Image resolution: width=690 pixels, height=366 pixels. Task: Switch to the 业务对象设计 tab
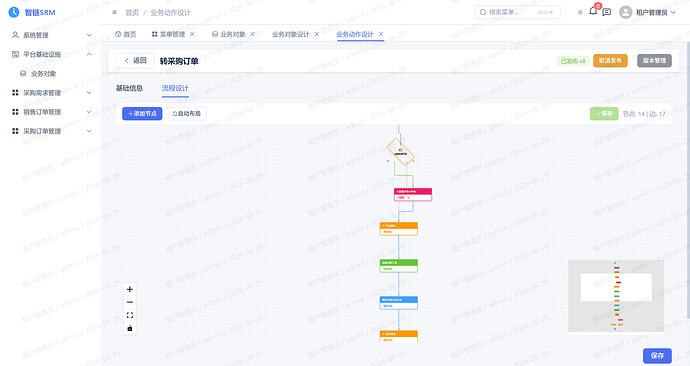pos(290,34)
